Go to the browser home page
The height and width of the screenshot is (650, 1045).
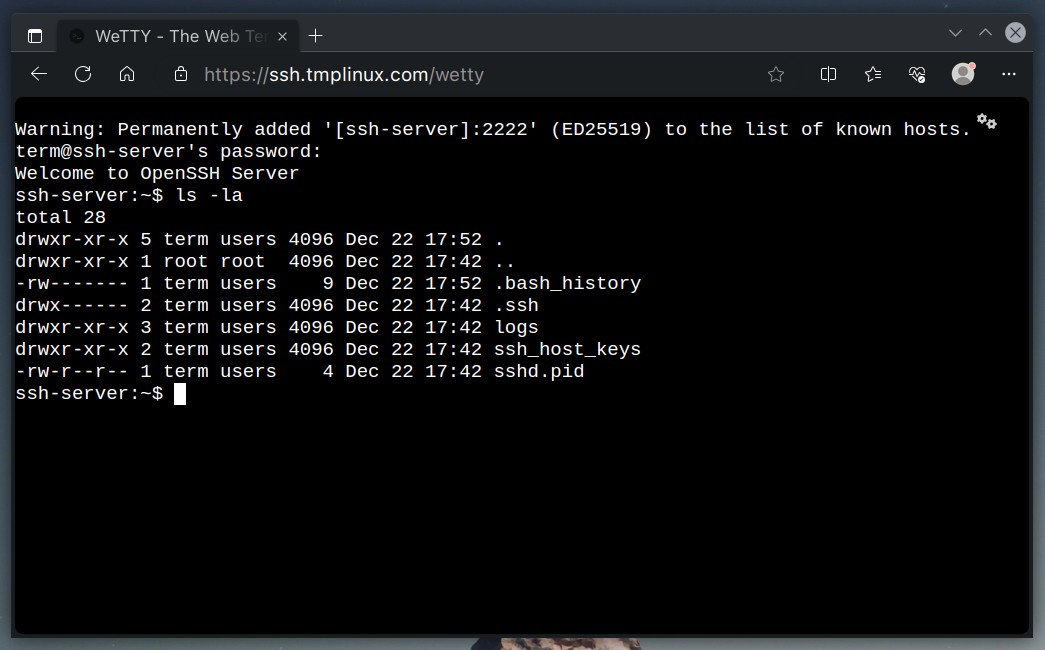point(127,74)
